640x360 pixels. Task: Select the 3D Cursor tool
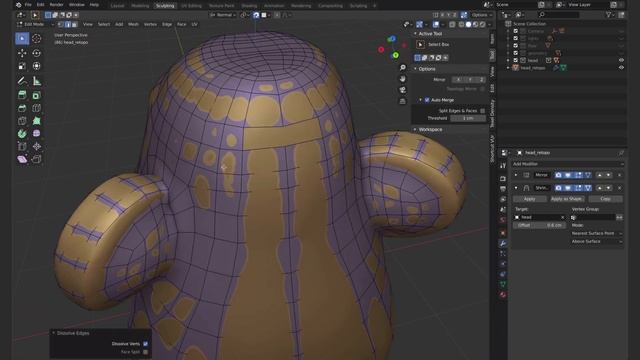36,38
